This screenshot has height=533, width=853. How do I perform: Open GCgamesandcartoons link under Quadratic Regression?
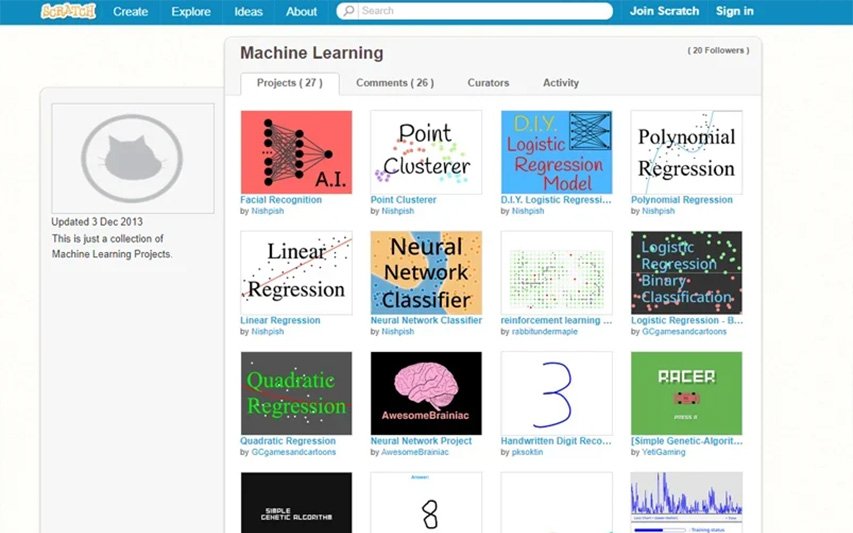coord(294,452)
